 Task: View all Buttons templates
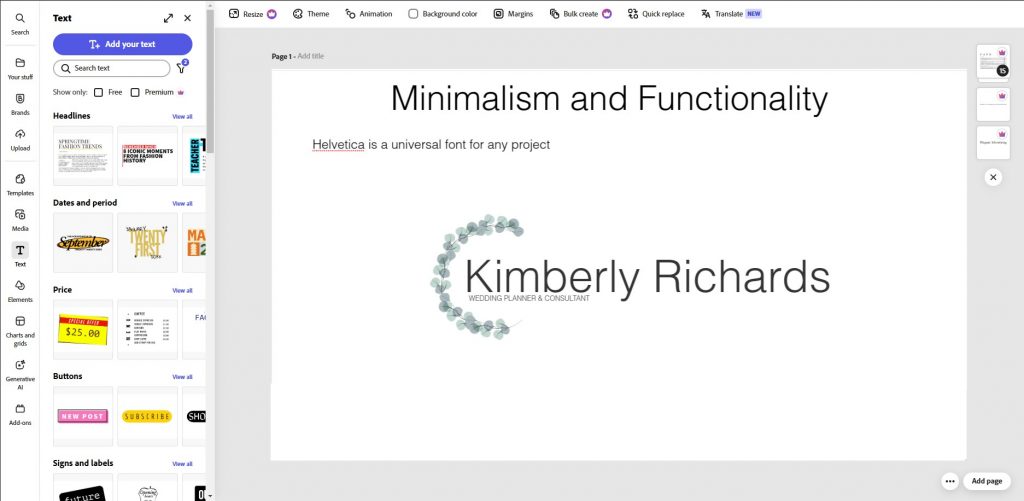click(182, 377)
